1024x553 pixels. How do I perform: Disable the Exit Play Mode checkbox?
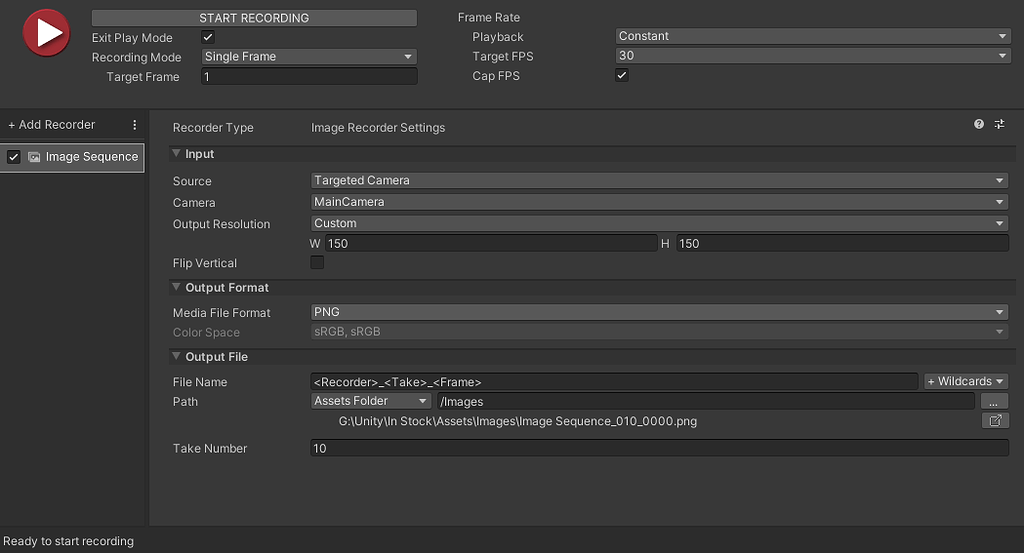(208, 37)
